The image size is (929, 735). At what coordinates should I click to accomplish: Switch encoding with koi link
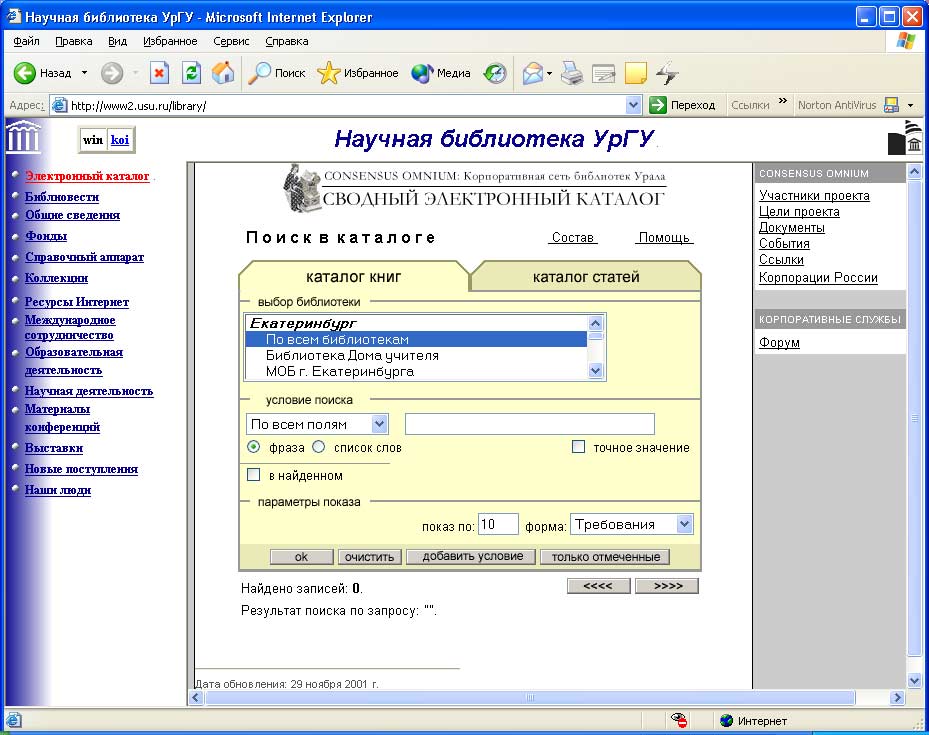120,140
